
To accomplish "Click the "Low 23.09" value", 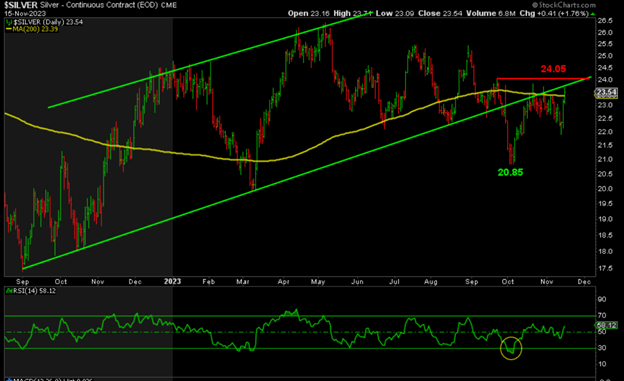I will pos(395,13).
